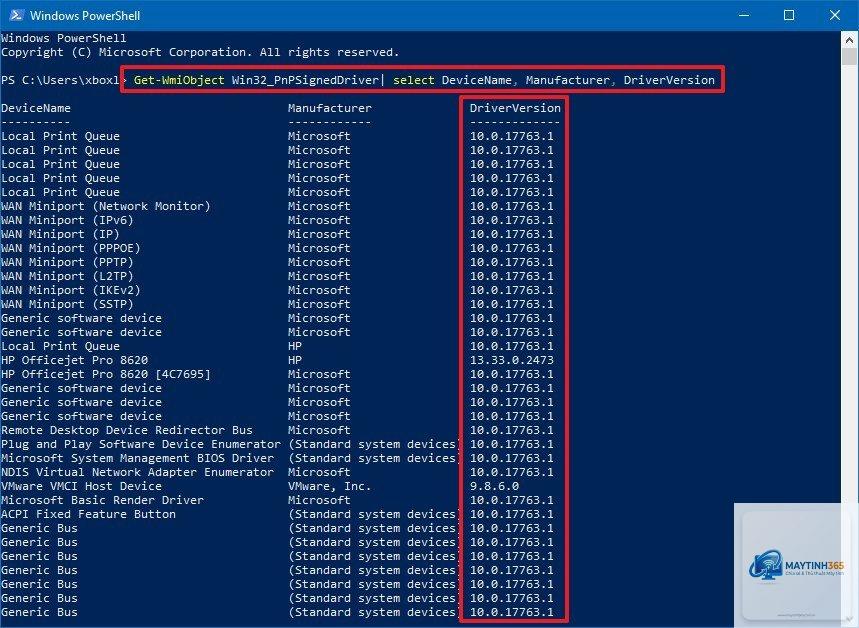Close the Windows PowerShell window
859x628 pixels.
coord(834,15)
